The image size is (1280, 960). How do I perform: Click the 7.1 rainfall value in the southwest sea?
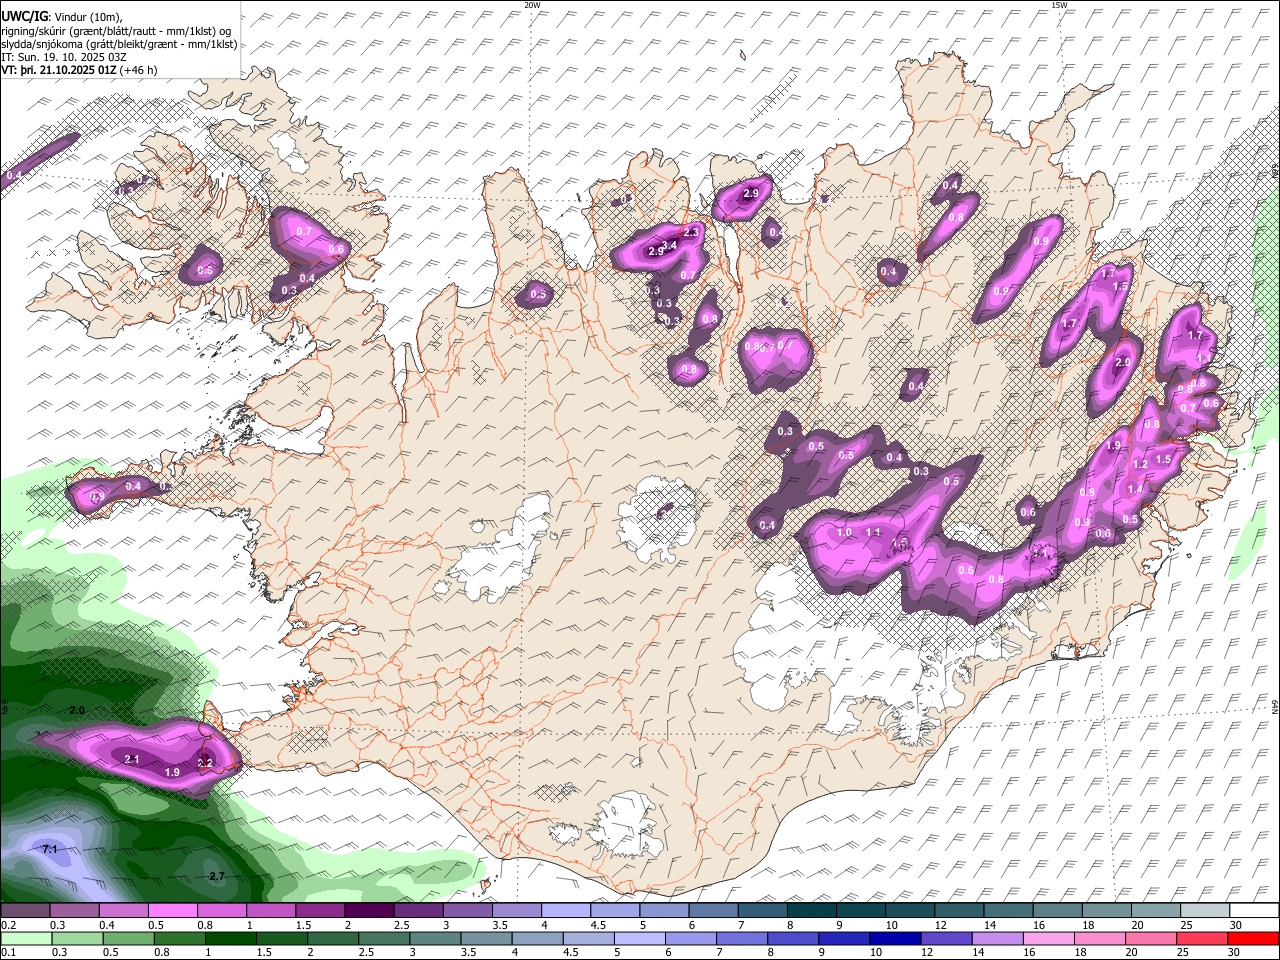tap(51, 849)
